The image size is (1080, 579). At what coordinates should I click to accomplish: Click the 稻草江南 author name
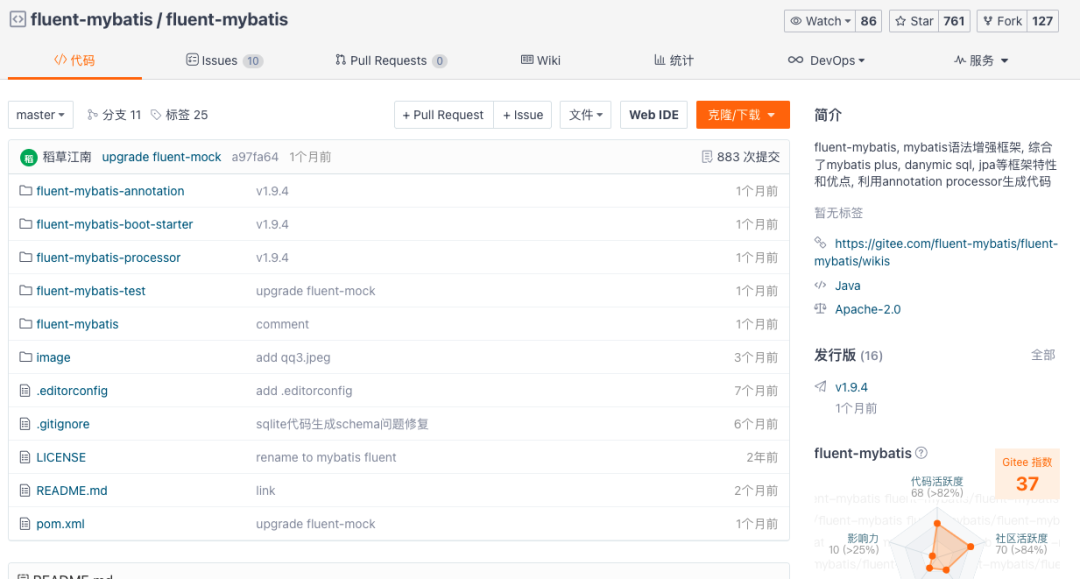(67, 157)
